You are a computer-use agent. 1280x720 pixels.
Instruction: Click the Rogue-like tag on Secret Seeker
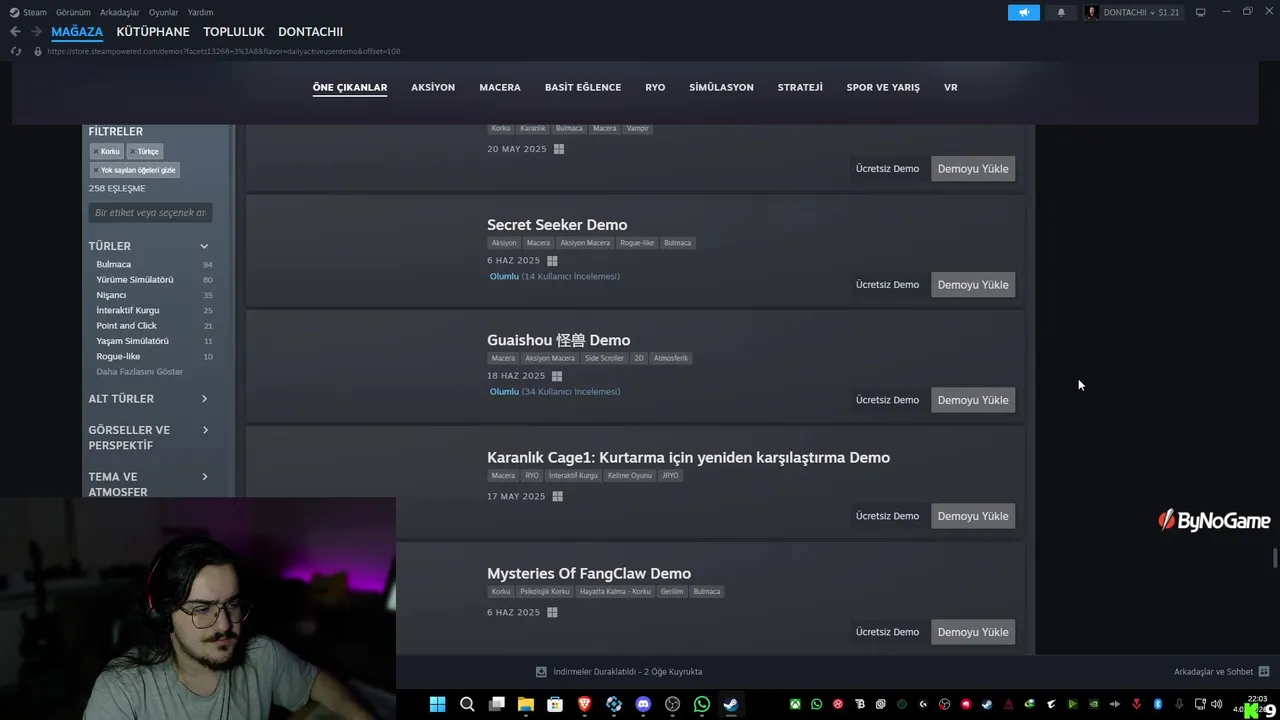click(x=637, y=243)
